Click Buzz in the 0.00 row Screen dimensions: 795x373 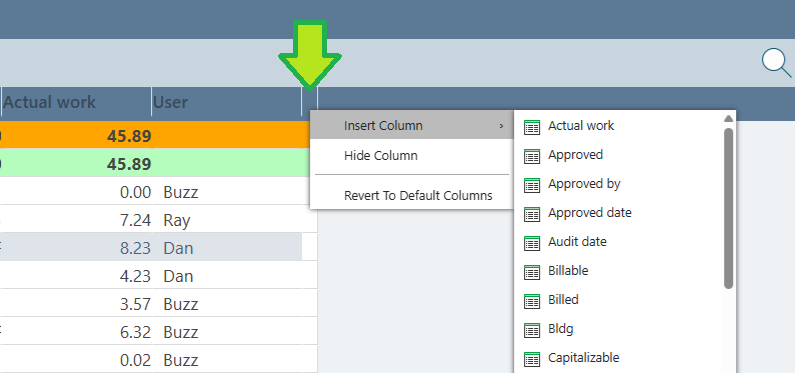click(x=180, y=192)
